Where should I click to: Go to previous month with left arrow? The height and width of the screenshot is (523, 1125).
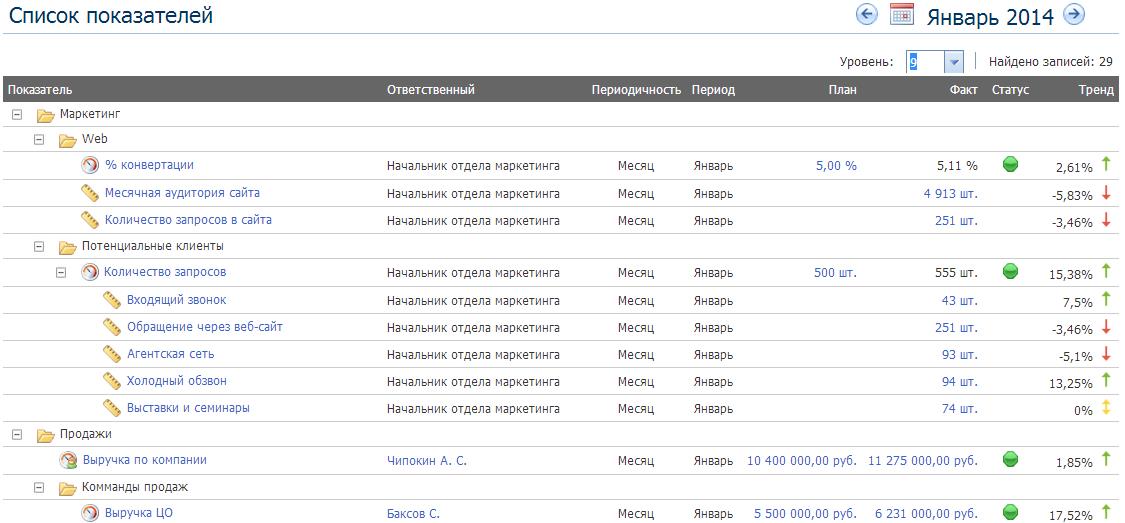868,14
